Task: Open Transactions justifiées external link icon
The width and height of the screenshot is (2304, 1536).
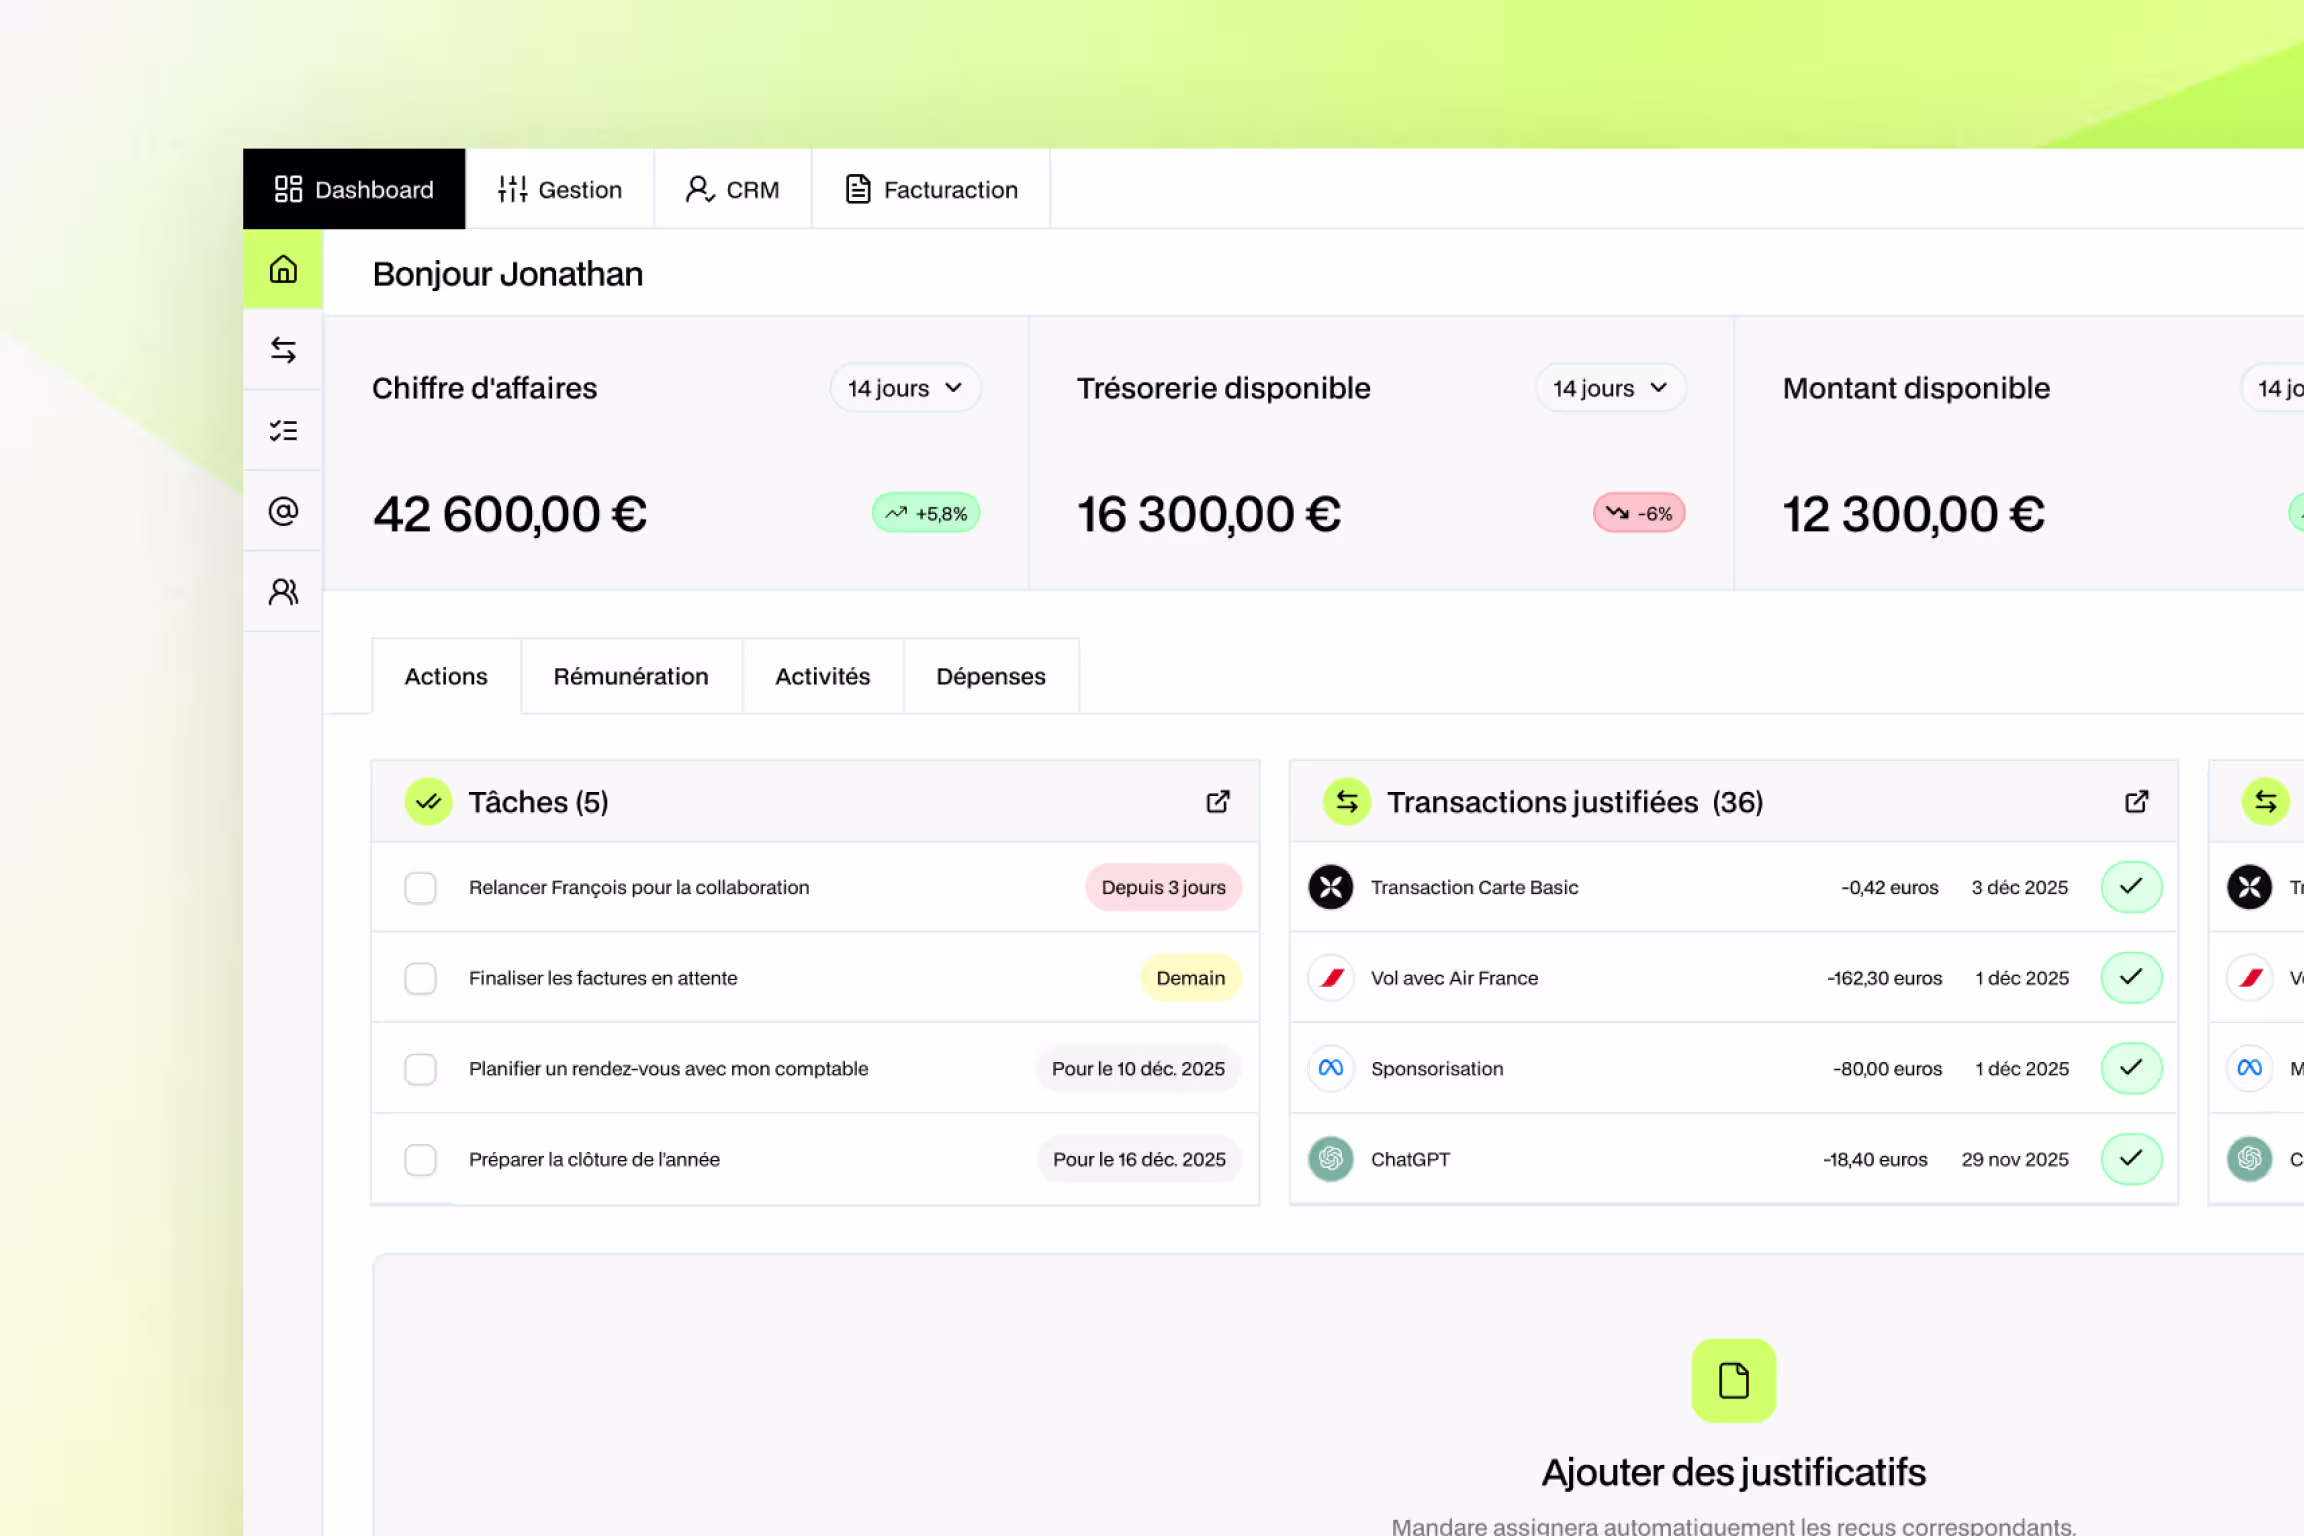Action: coord(2136,802)
